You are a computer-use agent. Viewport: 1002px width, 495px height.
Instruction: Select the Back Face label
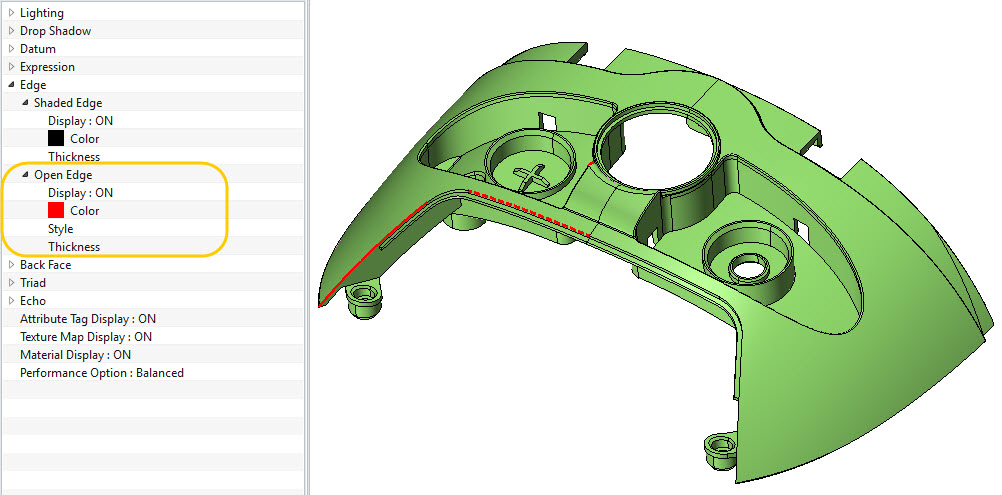(x=45, y=264)
